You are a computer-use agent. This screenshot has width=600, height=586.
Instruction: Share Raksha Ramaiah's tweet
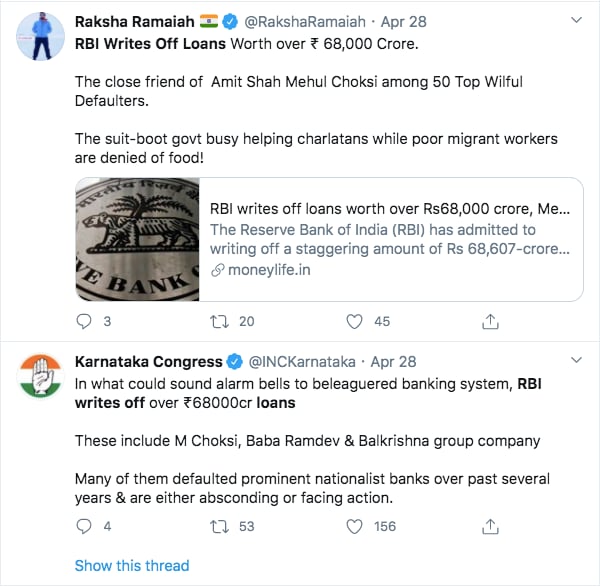point(490,322)
